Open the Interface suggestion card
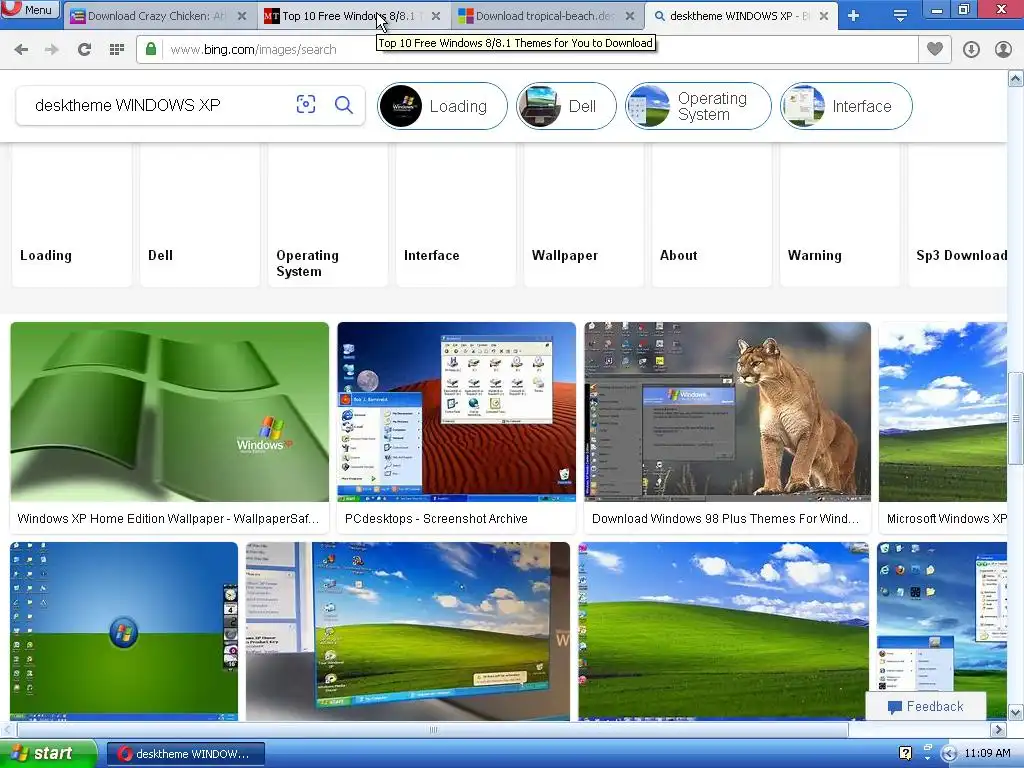The width and height of the screenshot is (1024, 768). point(456,214)
